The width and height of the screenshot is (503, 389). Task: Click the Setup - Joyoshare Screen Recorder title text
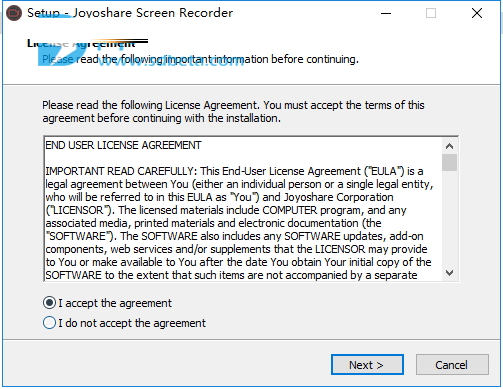[x=130, y=13]
